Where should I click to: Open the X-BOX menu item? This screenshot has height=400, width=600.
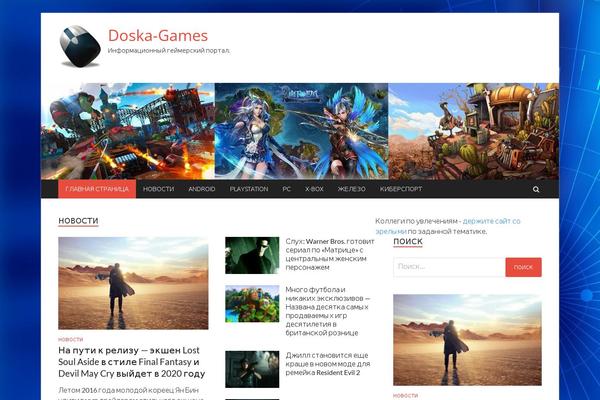pyautogui.click(x=314, y=189)
